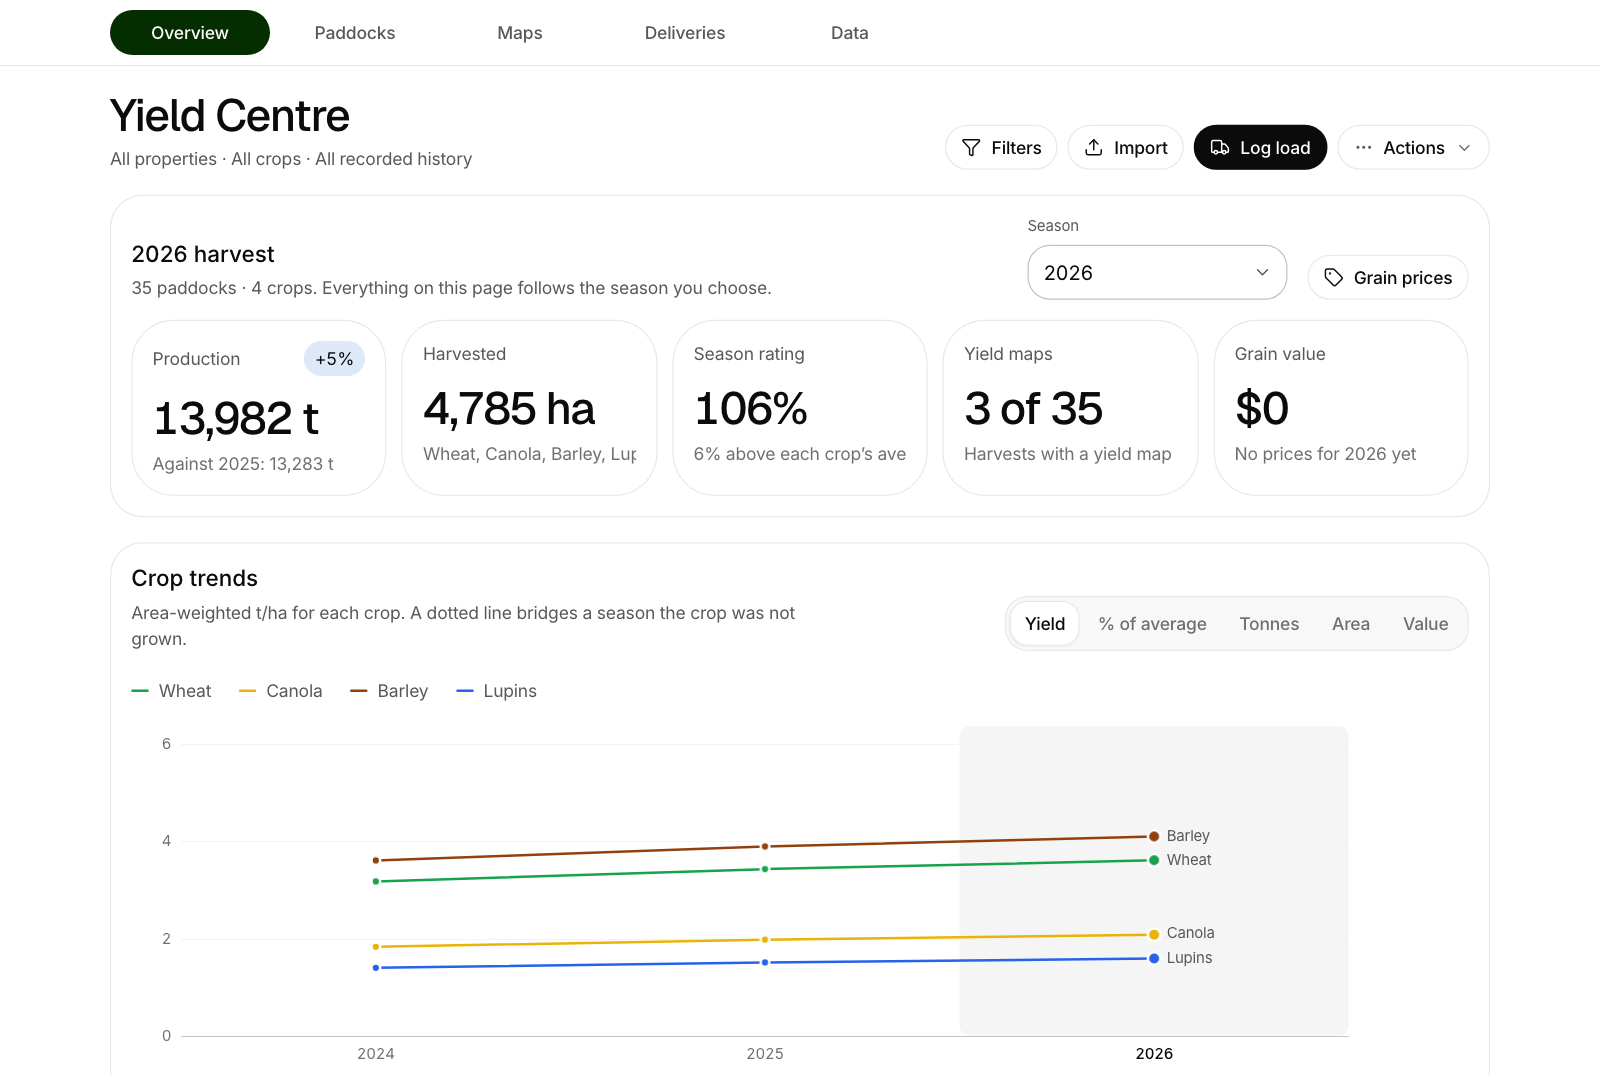
Task: Select the Data tab
Action: pos(850,33)
